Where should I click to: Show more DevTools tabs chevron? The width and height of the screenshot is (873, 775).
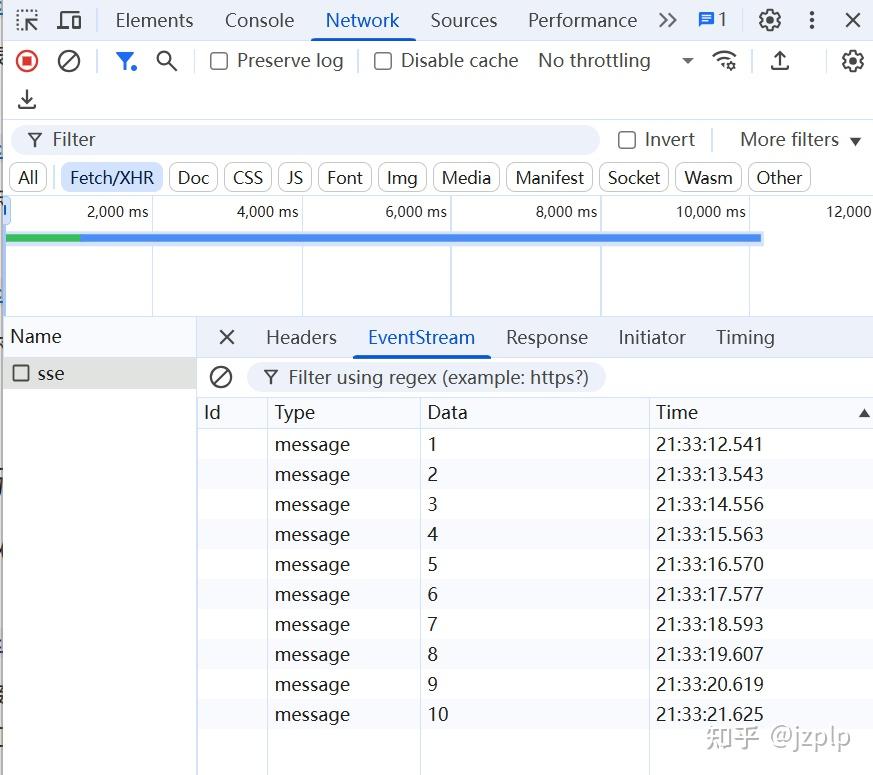(667, 20)
